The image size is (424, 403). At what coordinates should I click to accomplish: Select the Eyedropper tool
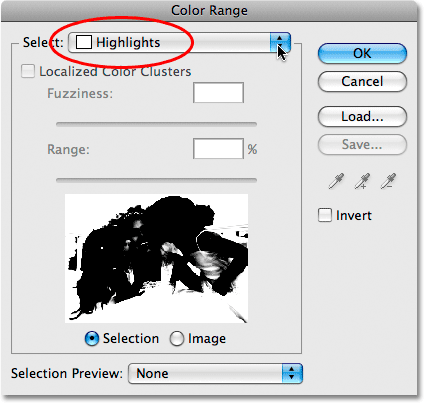[x=336, y=181]
